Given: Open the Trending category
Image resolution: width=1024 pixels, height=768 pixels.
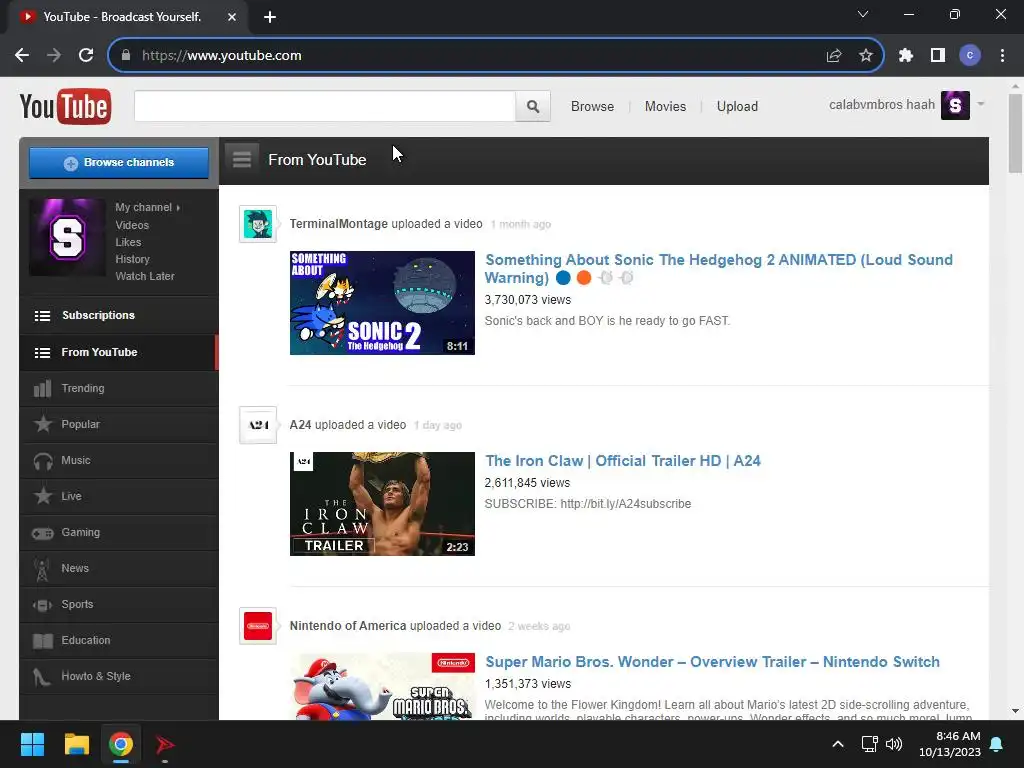Looking at the screenshot, I should (119, 389).
